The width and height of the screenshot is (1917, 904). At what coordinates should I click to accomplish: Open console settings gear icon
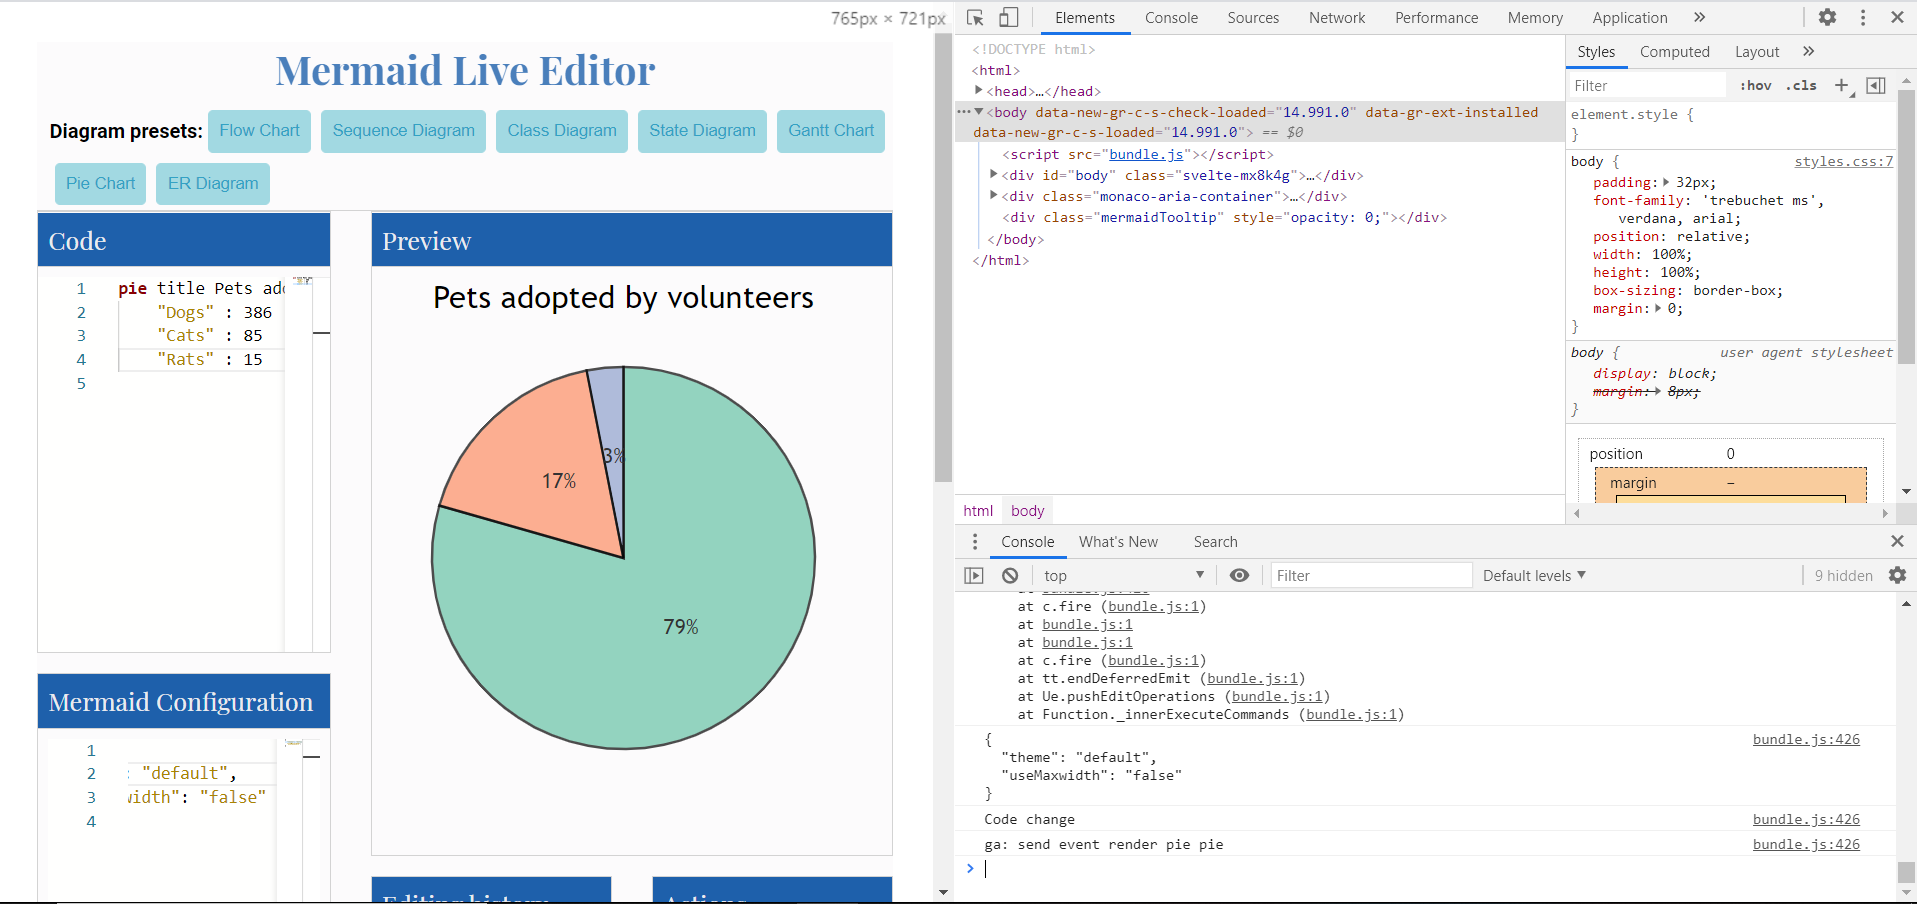tap(1897, 575)
